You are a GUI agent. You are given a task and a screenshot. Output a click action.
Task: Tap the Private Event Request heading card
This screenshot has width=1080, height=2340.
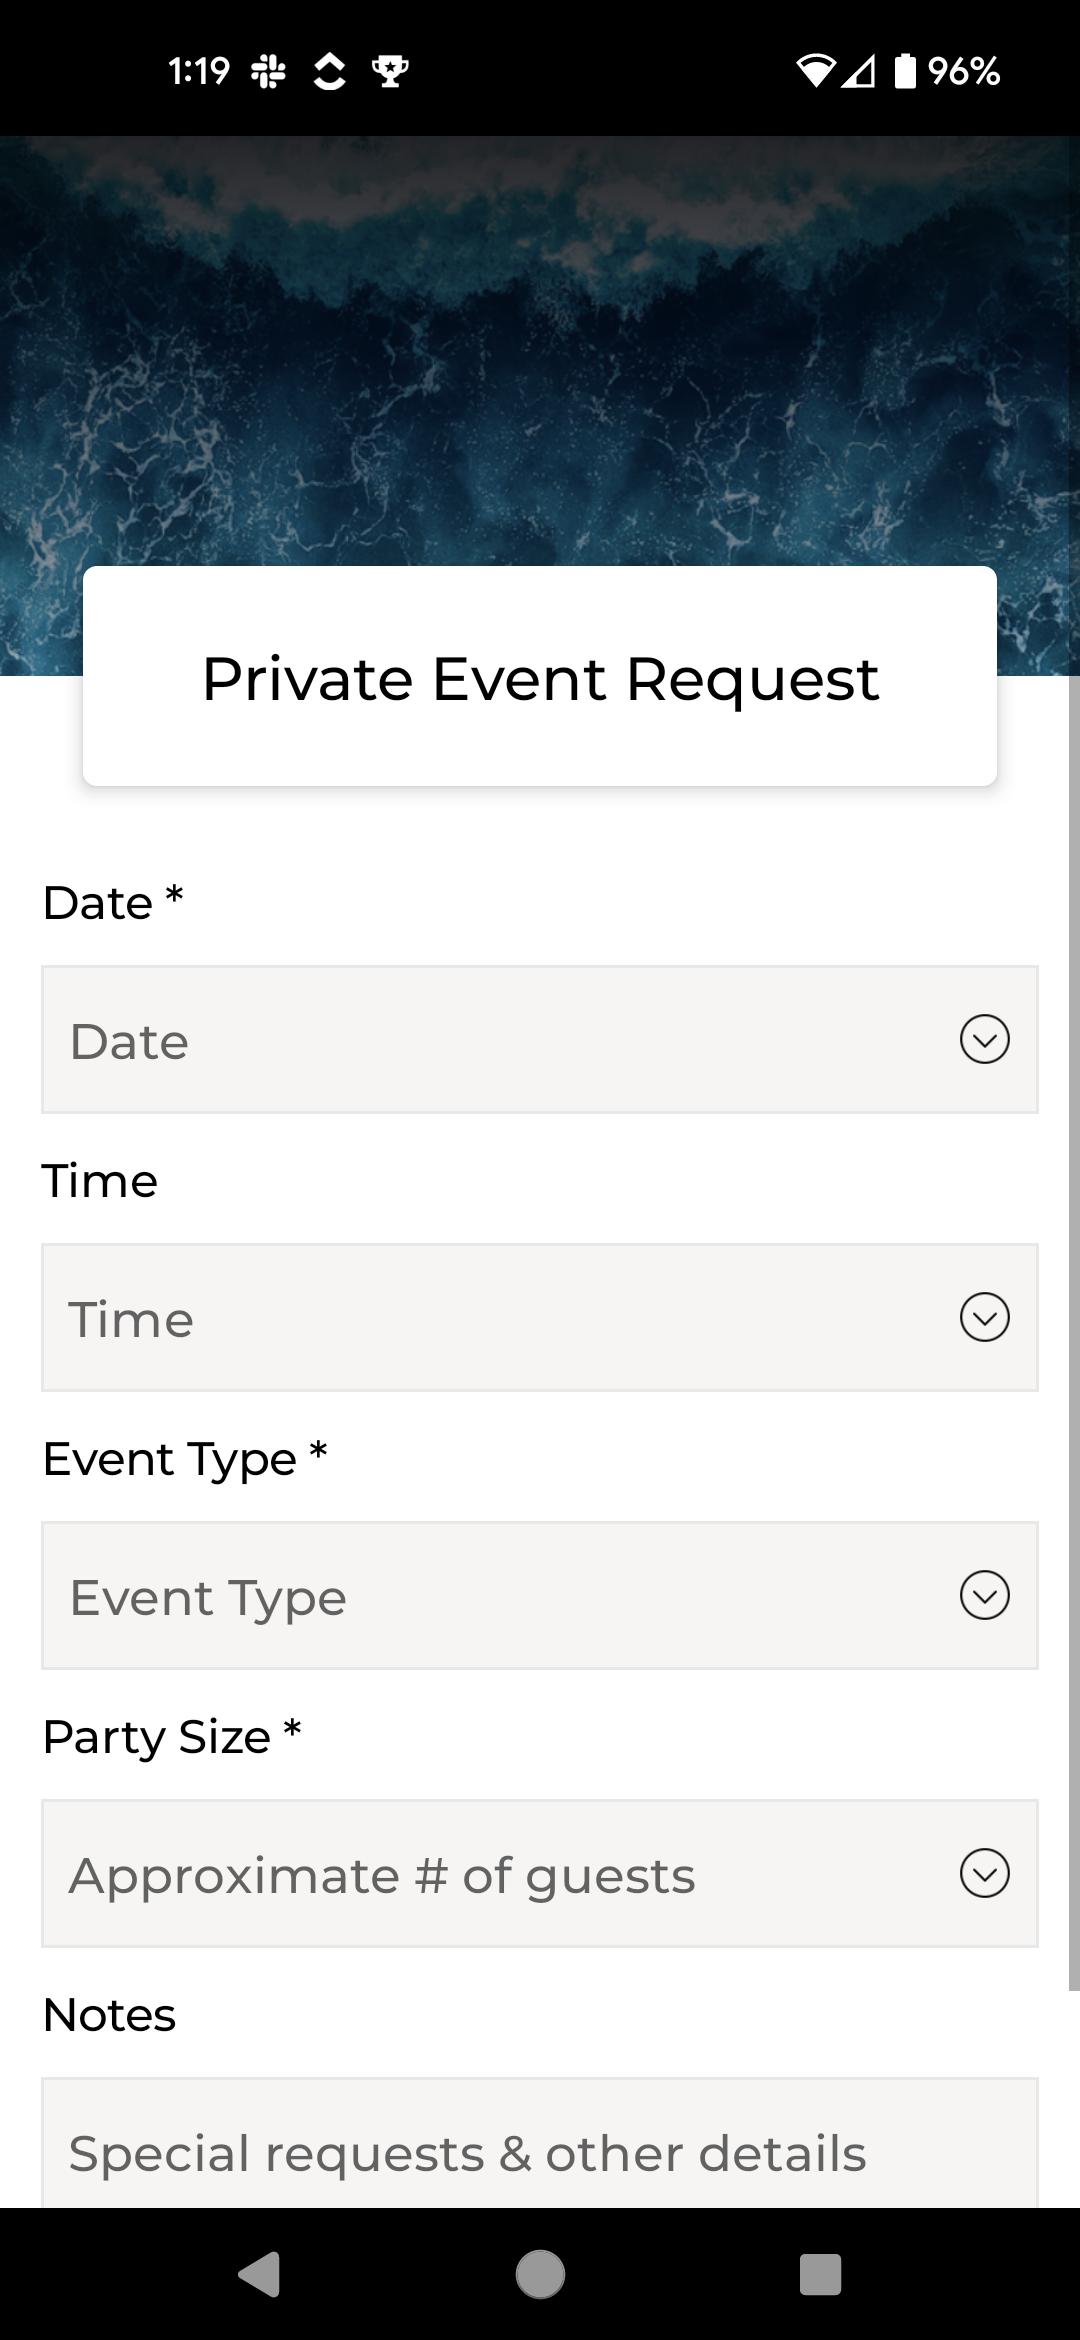point(540,676)
